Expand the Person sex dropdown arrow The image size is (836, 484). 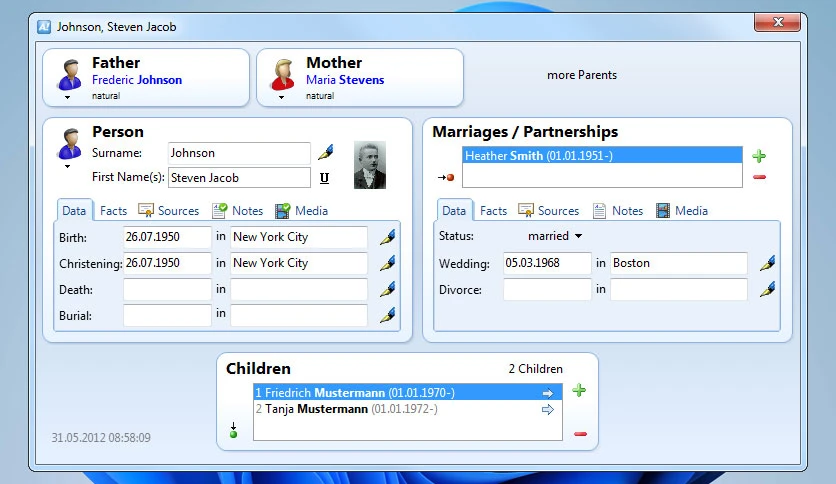pyautogui.click(x=67, y=167)
